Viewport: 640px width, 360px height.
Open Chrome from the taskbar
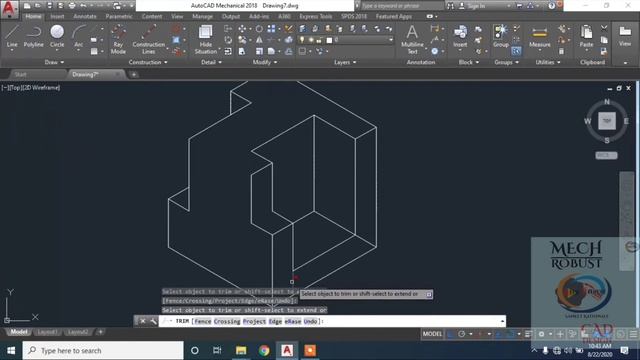[264, 351]
